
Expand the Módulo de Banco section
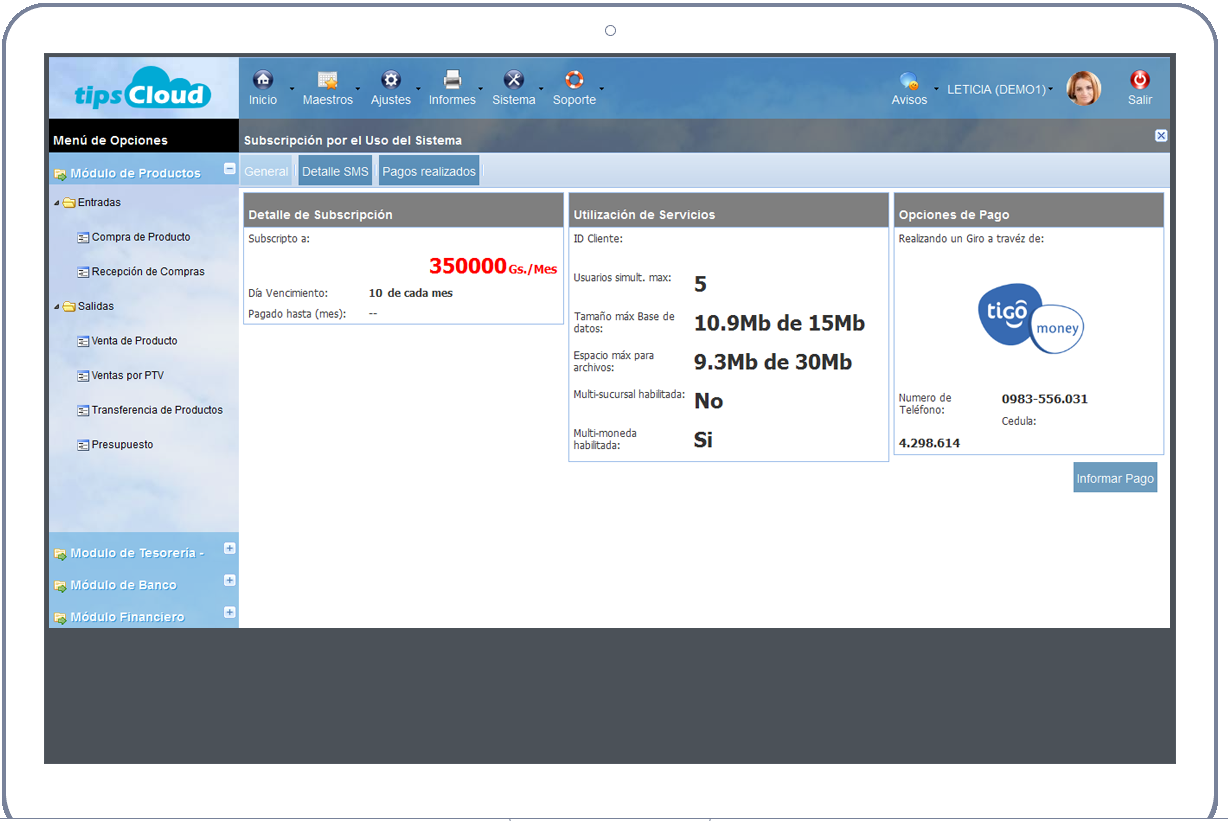(229, 580)
